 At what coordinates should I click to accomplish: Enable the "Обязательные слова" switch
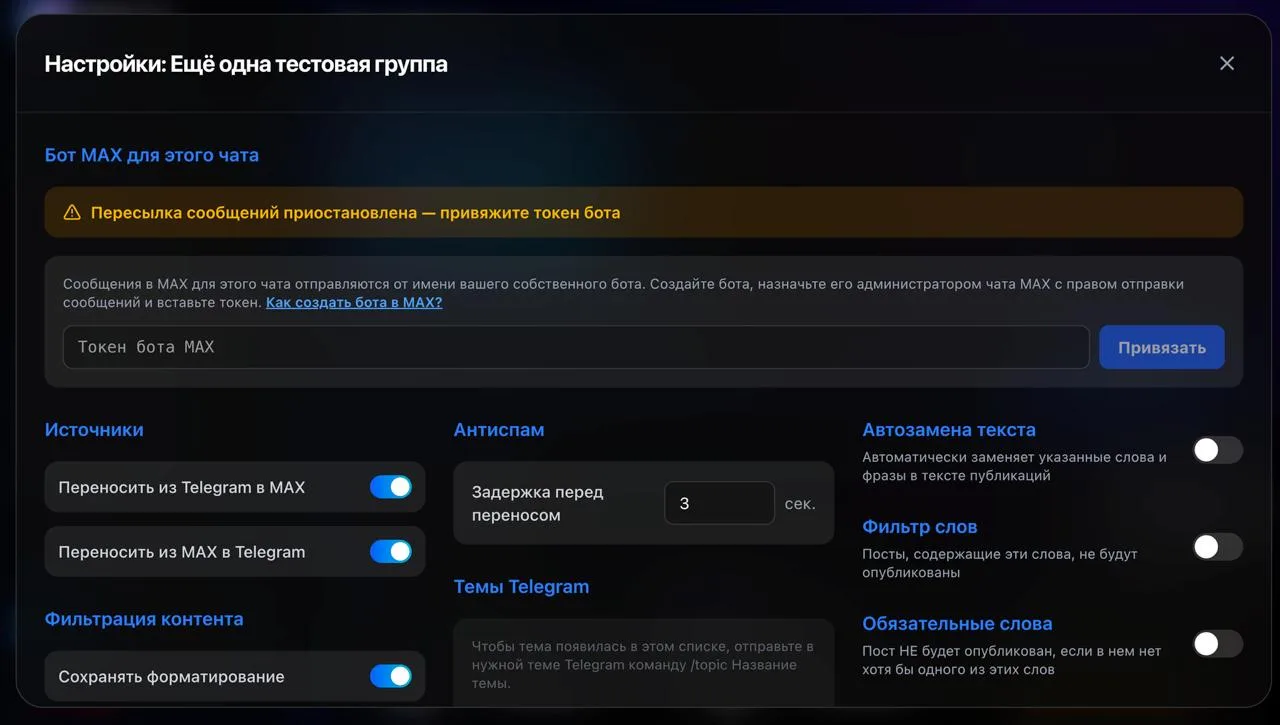1218,644
